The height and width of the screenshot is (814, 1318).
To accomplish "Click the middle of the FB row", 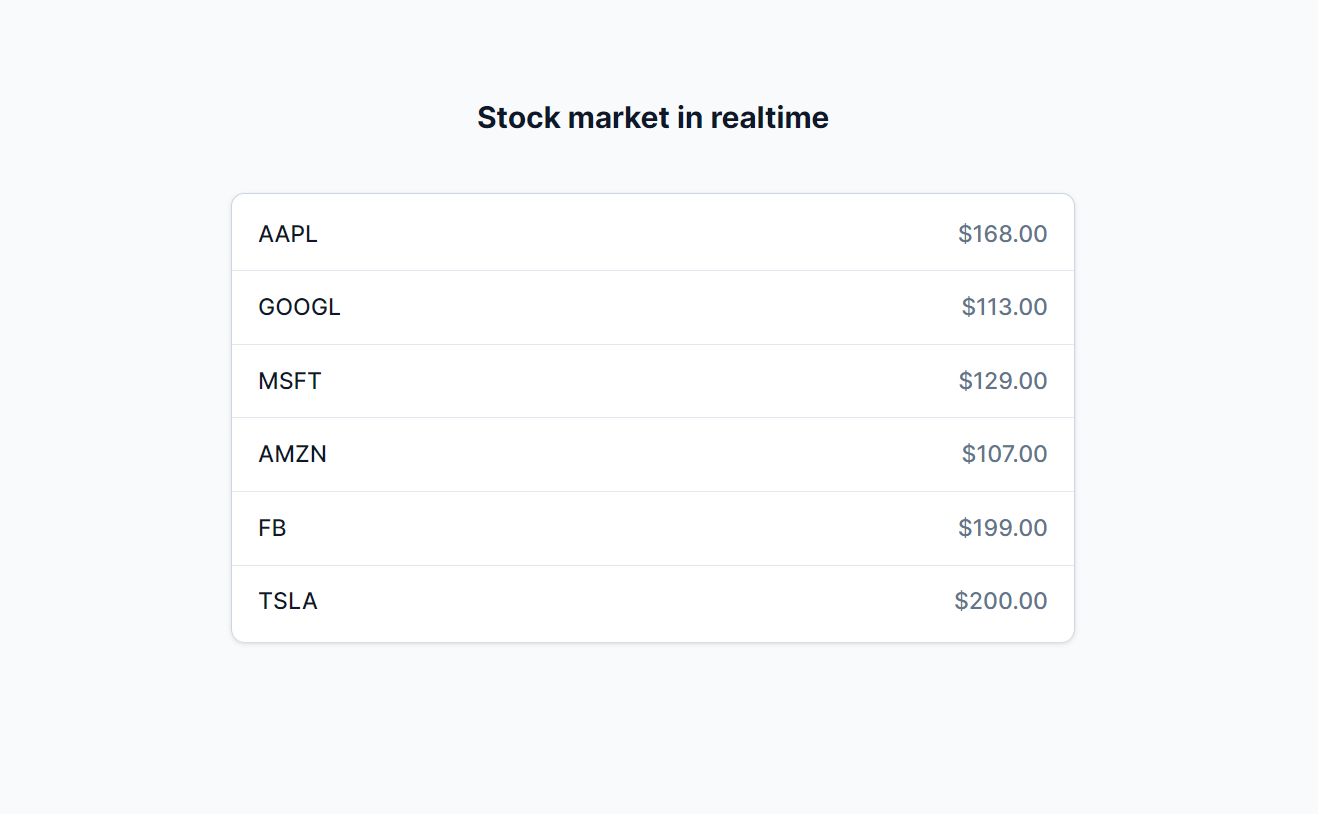I will [x=653, y=528].
